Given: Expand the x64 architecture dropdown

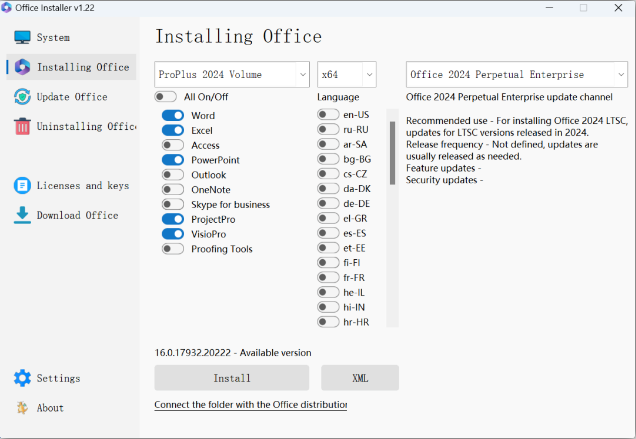Looking at the screenshot, I should click(346, 74).
